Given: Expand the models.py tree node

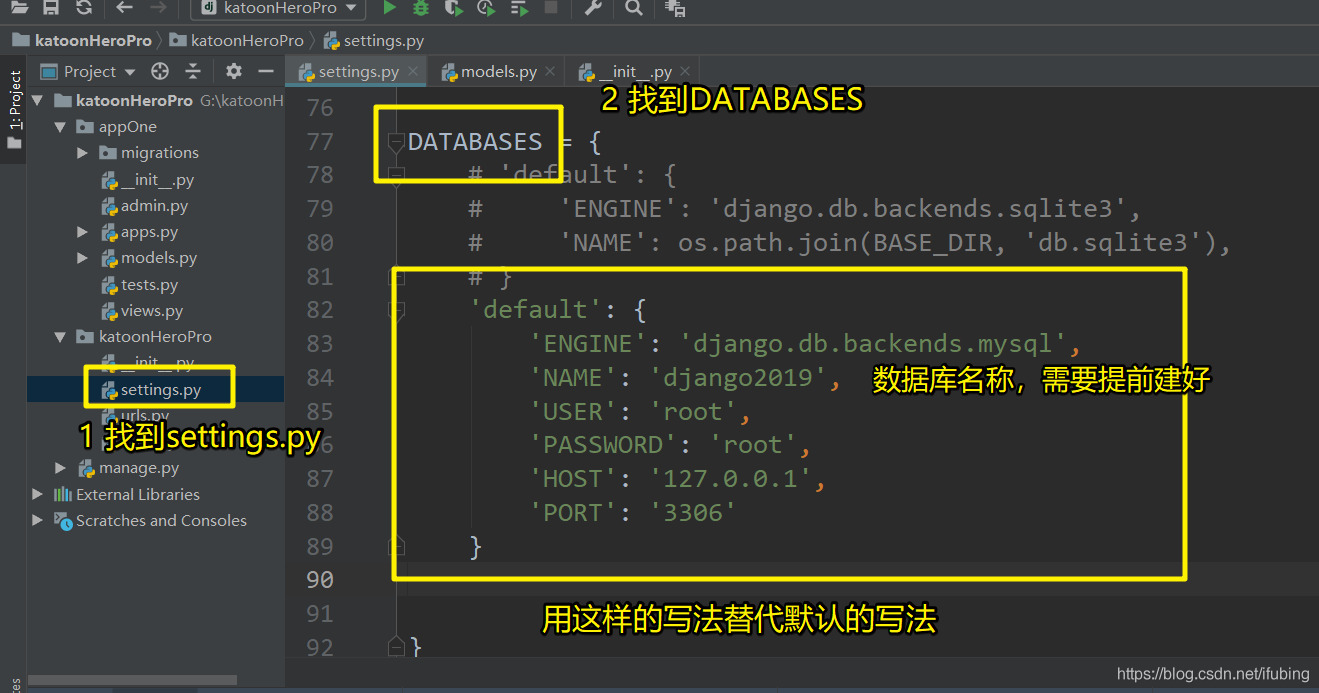Looking at the screenshot, I should coord(82,258).
